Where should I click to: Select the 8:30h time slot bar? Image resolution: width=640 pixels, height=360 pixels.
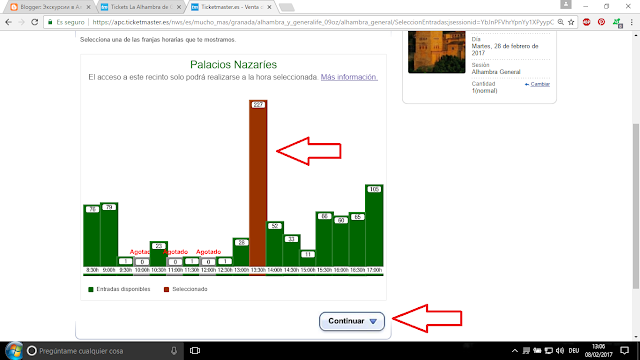pos(92,236)
